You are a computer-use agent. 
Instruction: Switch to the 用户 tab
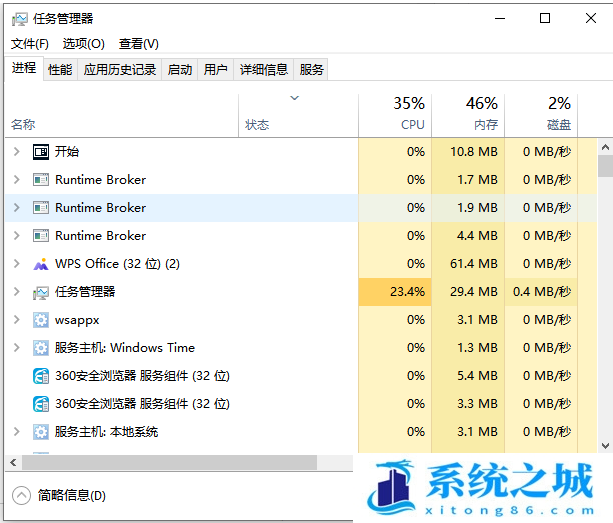point(215,70)
